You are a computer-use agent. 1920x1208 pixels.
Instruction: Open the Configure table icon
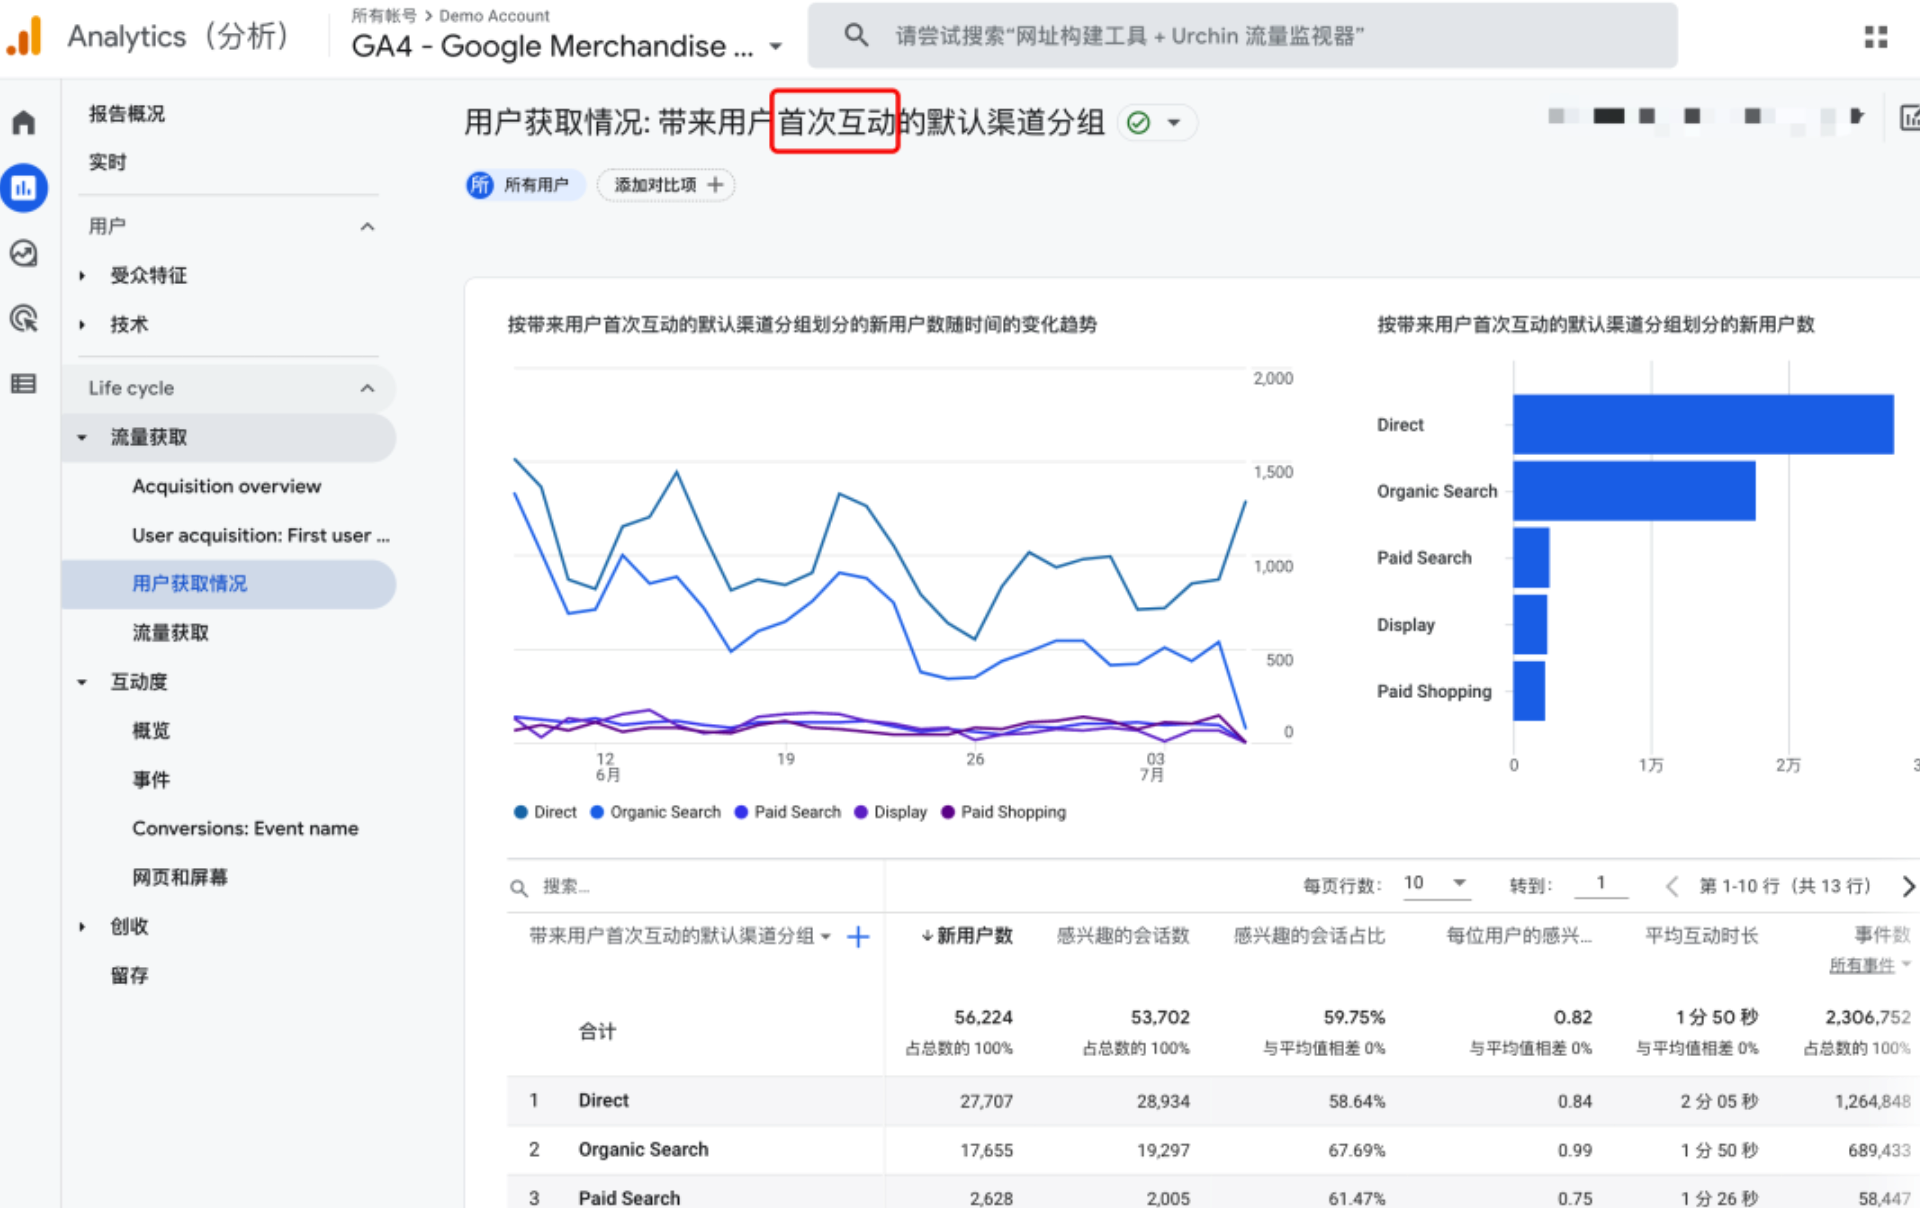point(24,384)
